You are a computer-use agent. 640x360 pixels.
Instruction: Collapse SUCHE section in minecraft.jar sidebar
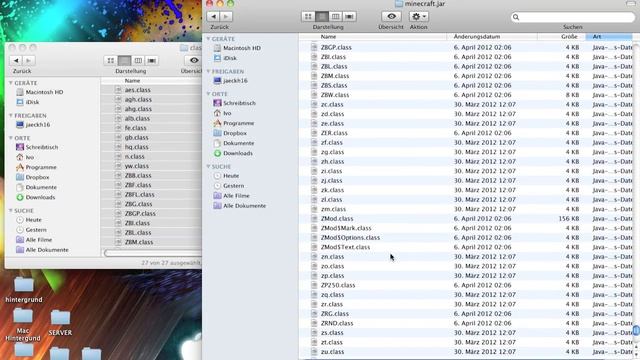[209, 167]
